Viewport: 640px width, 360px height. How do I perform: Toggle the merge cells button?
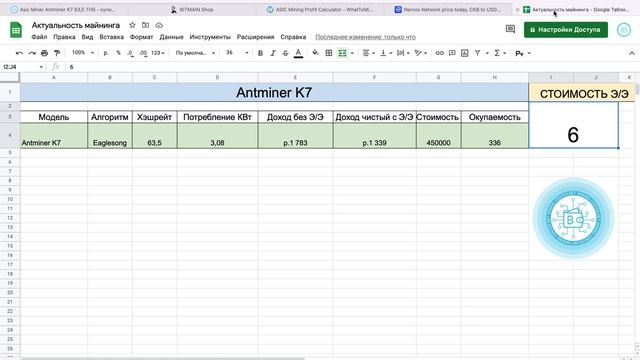point(342,53)
